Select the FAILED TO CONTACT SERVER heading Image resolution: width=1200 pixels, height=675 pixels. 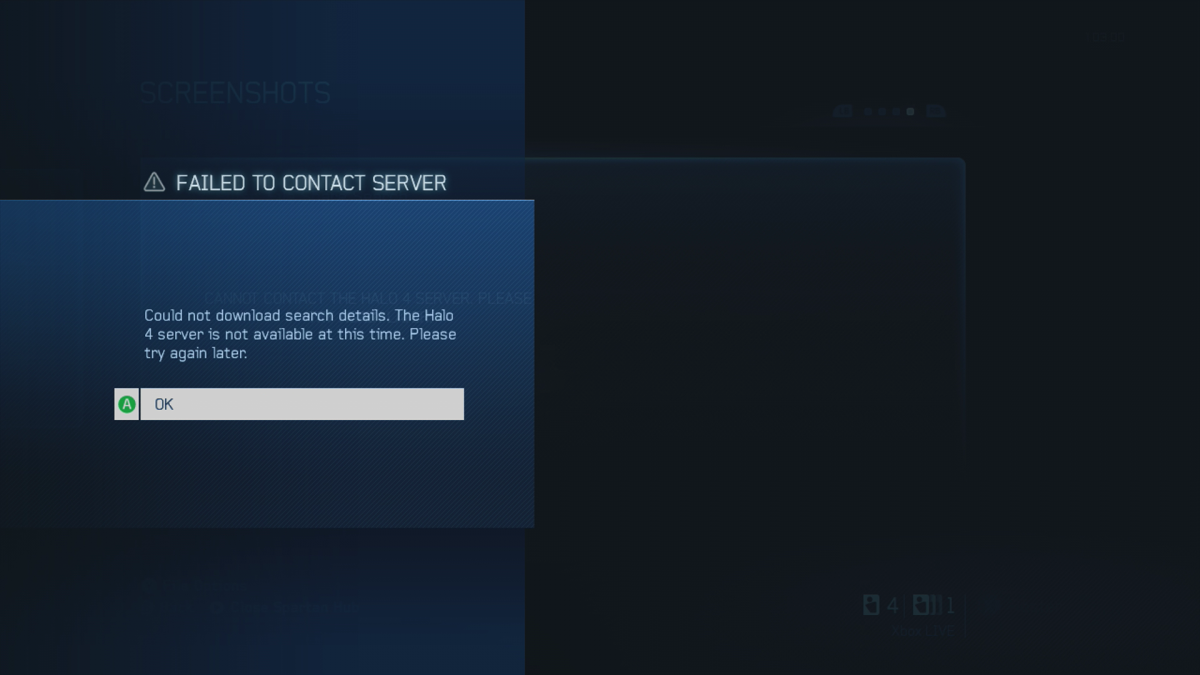pyautogui.click(x=311, y=183)
